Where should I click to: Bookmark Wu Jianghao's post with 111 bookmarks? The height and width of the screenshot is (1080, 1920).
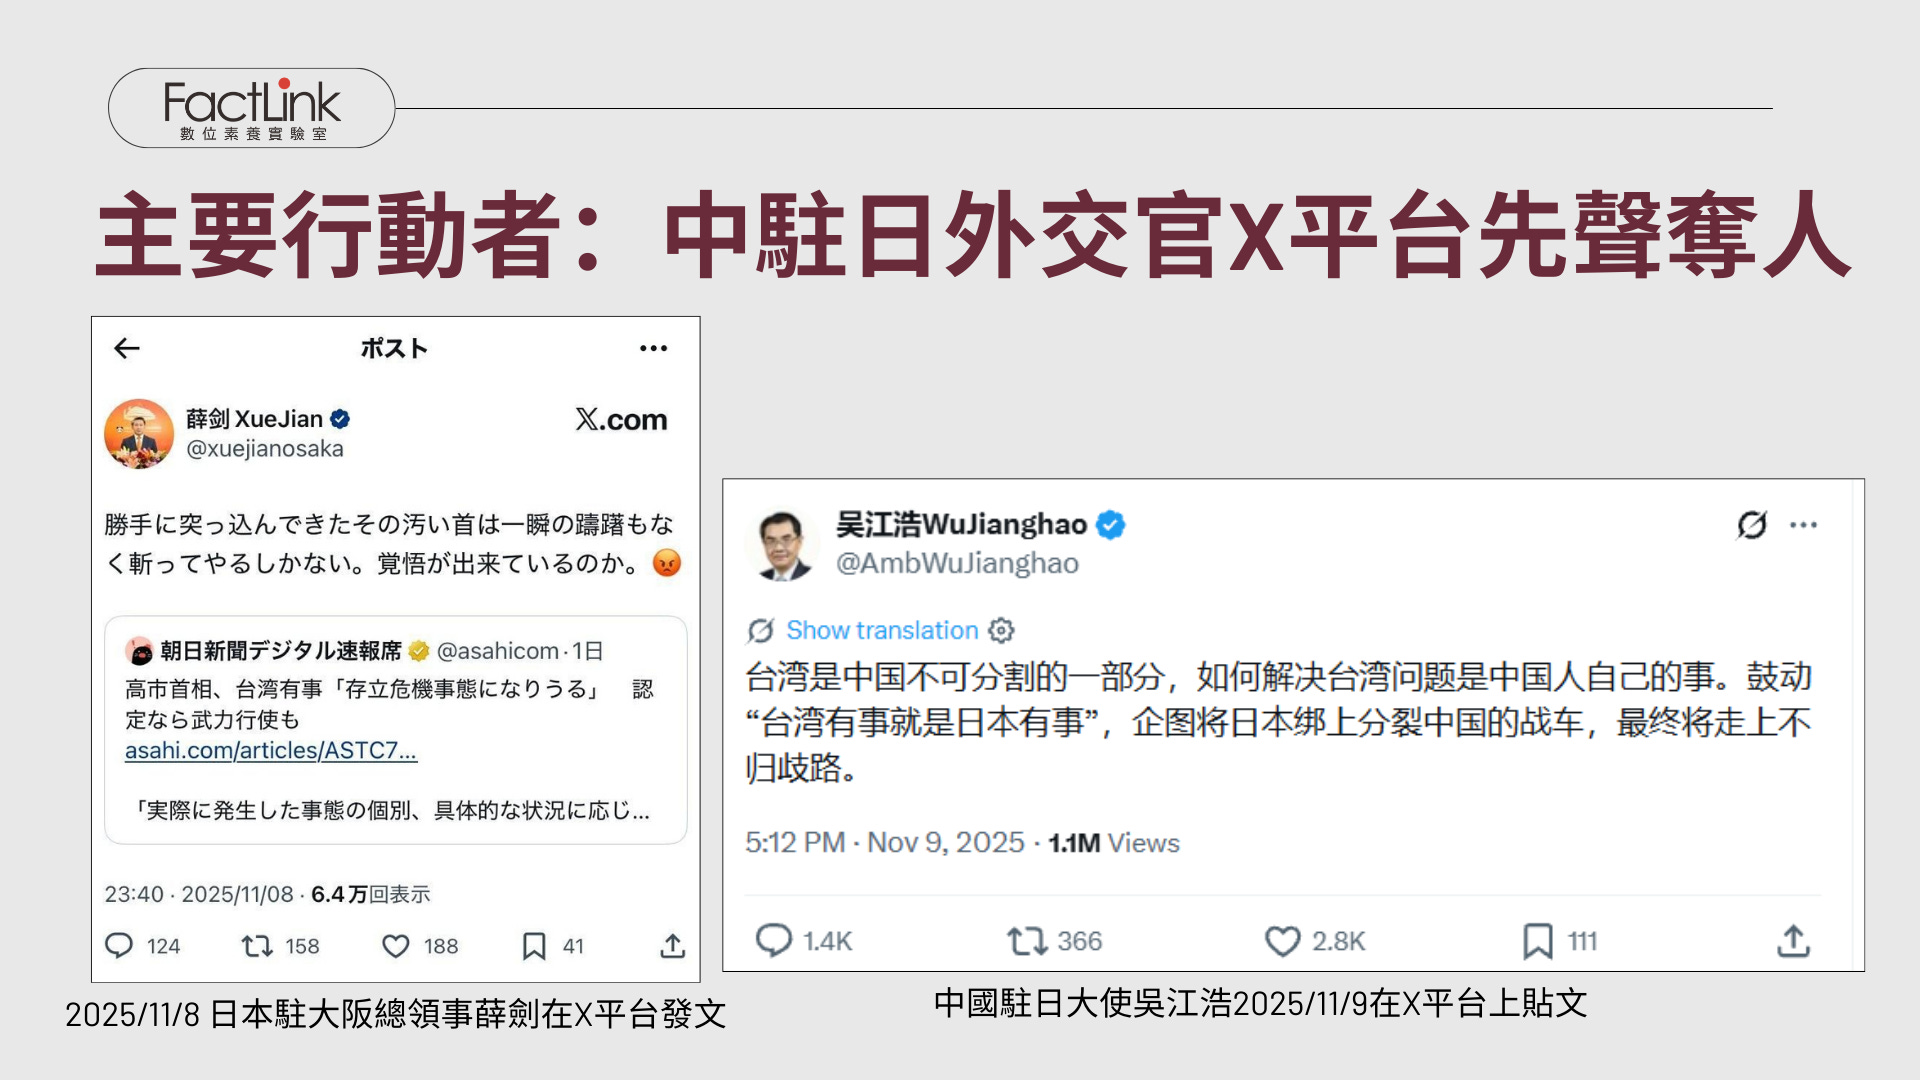(1537, 940)
